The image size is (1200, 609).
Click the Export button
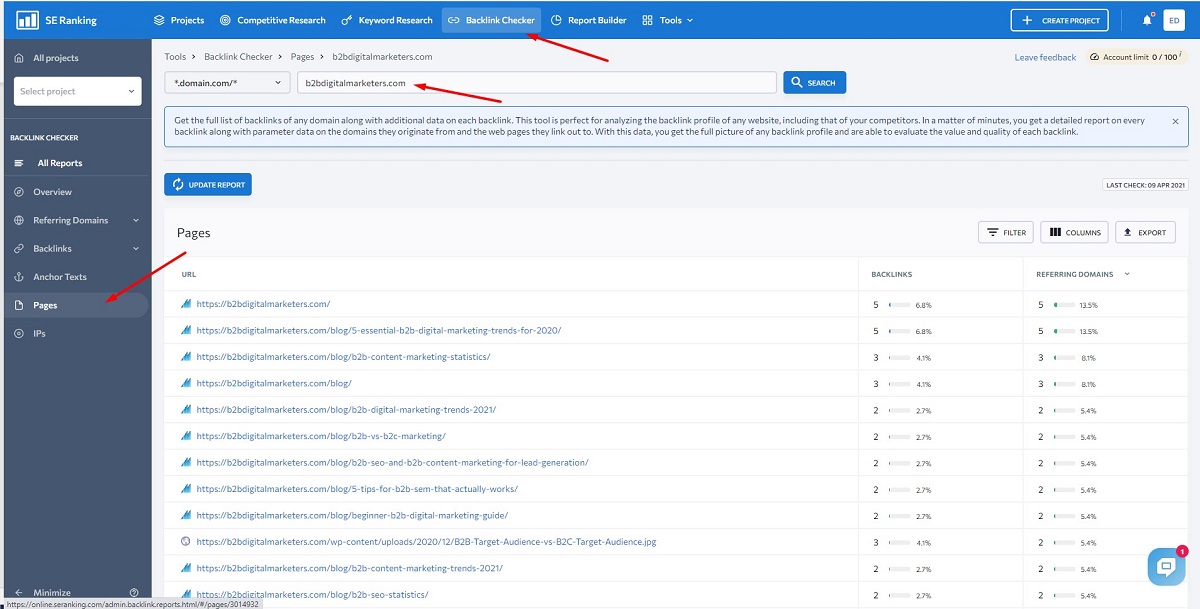pyautogui.click(x=1145, y=232)
